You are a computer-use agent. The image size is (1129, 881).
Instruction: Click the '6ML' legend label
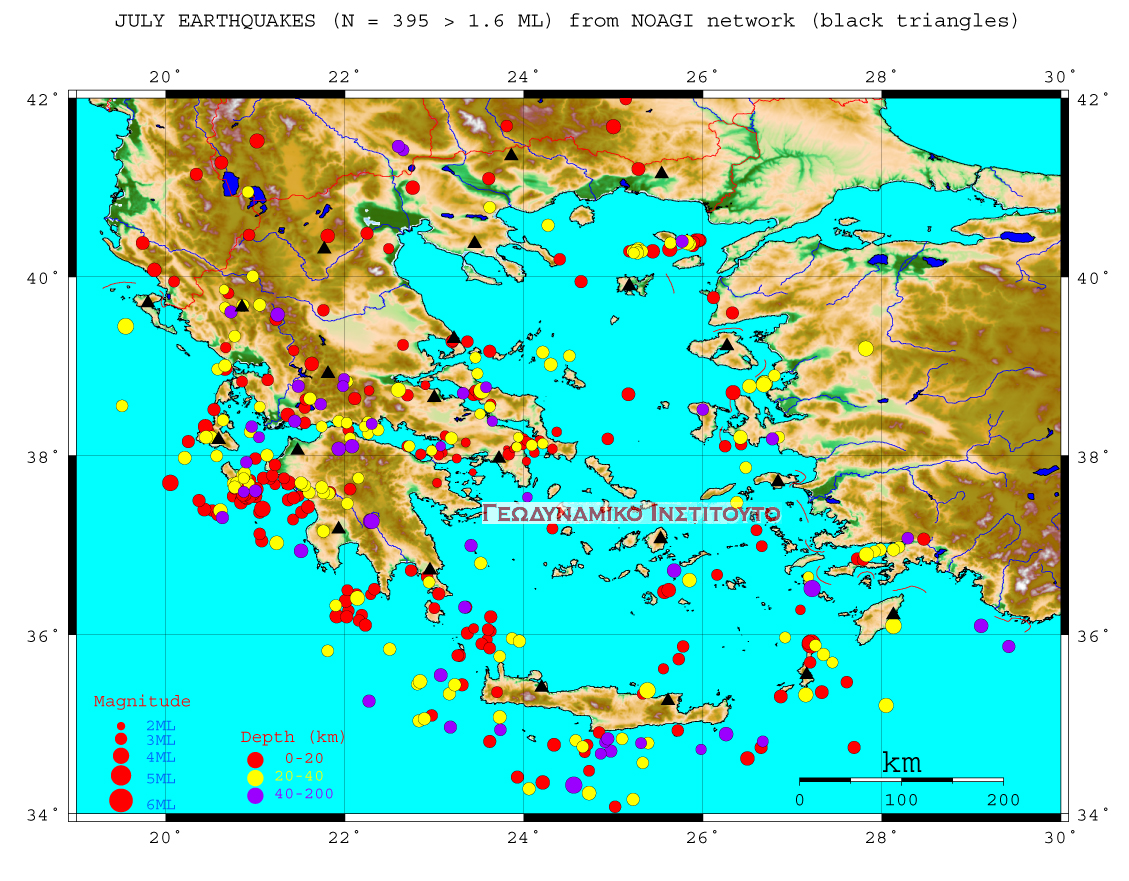tap(161, 805)
